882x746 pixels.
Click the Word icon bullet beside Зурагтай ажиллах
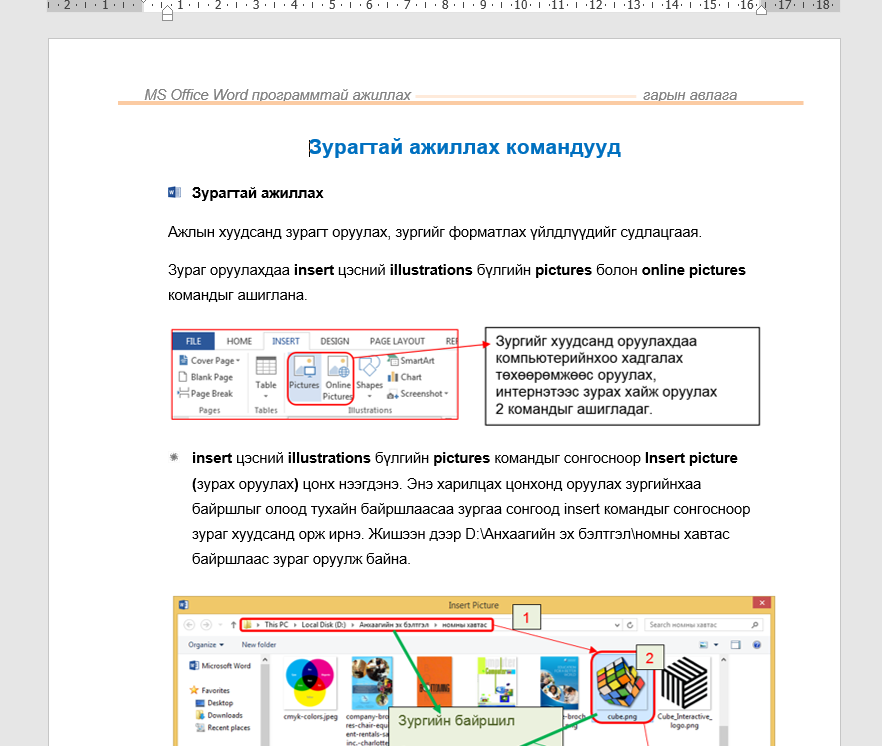coord(174,192)
